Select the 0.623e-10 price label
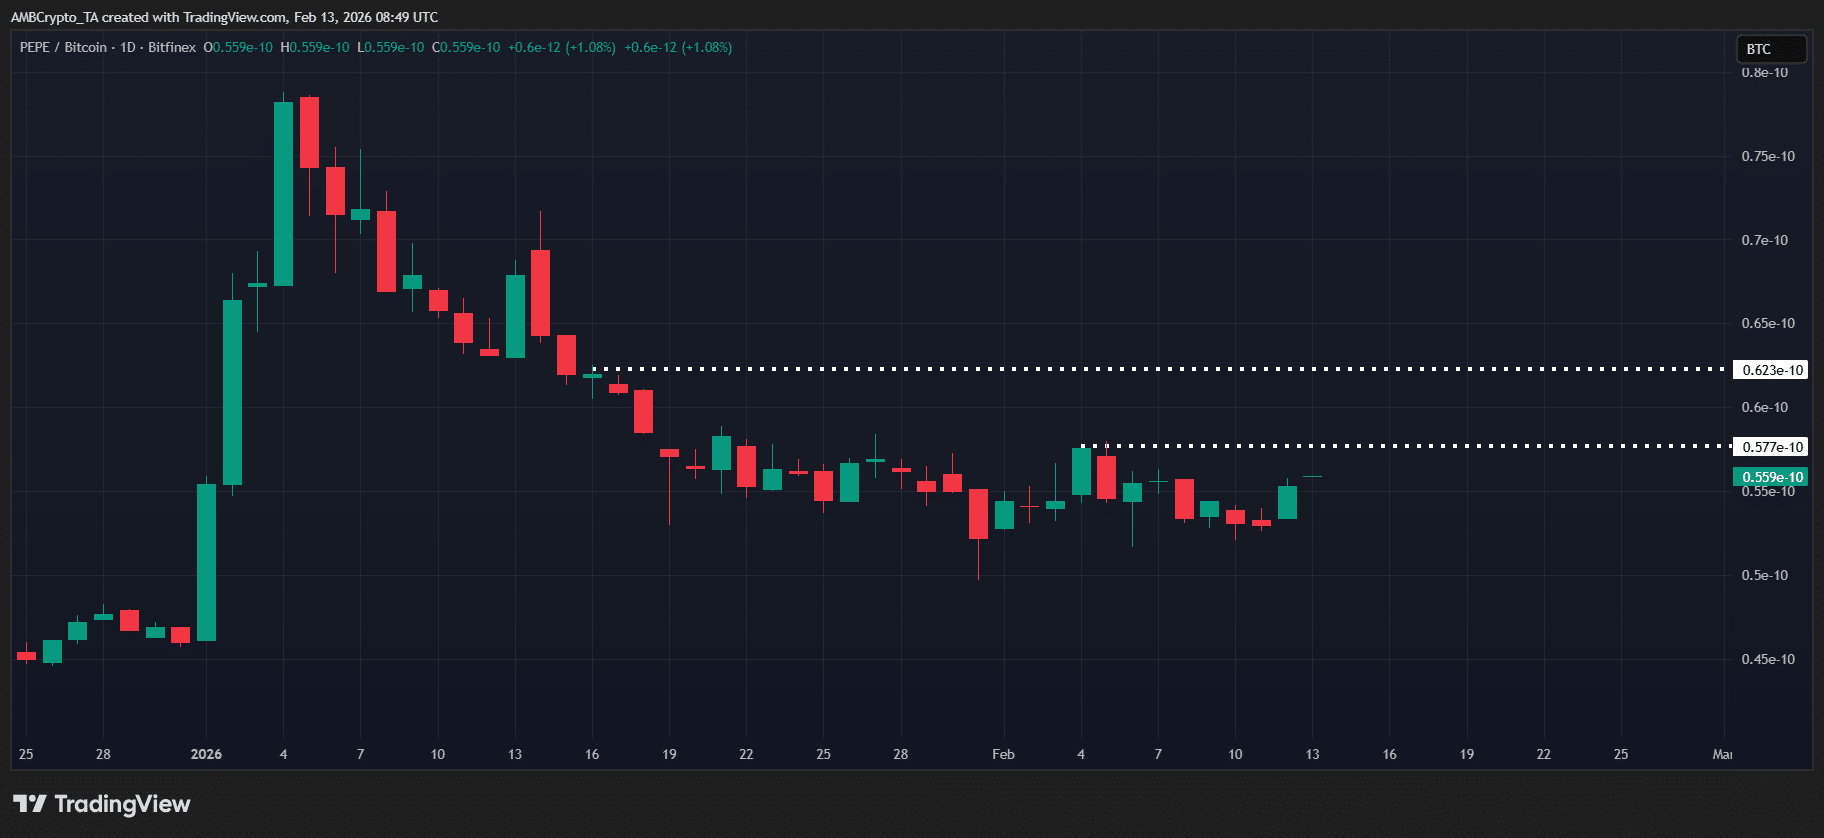 (1772, 370)
